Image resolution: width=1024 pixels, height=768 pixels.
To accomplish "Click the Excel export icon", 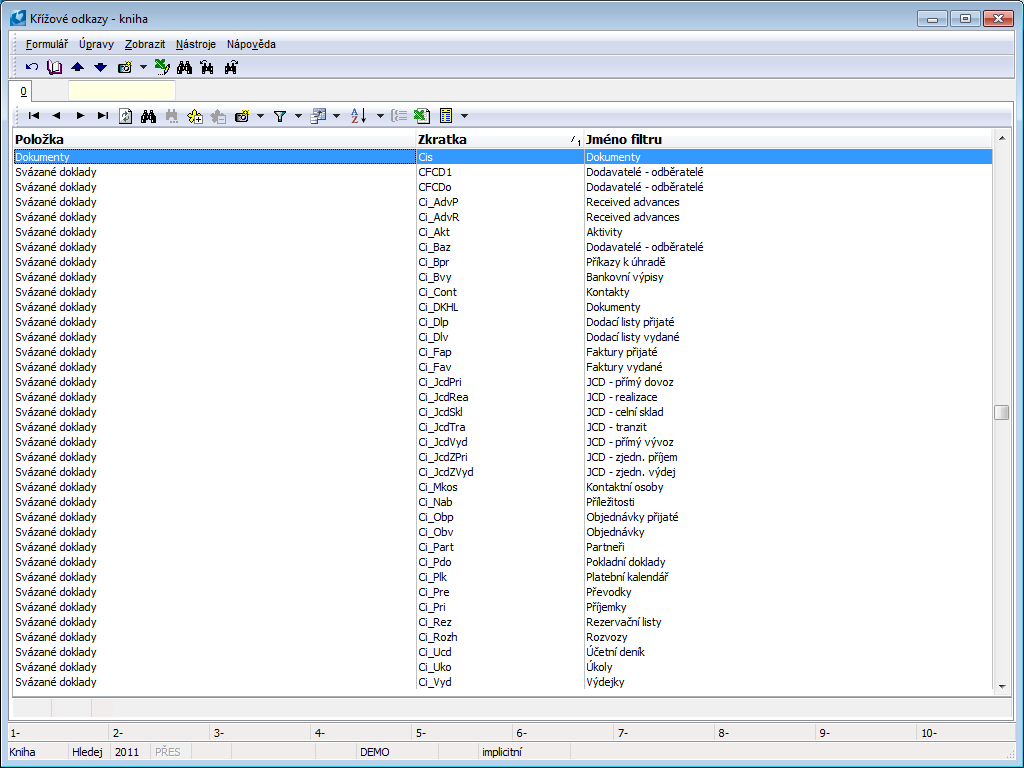I will click(422, 116).
